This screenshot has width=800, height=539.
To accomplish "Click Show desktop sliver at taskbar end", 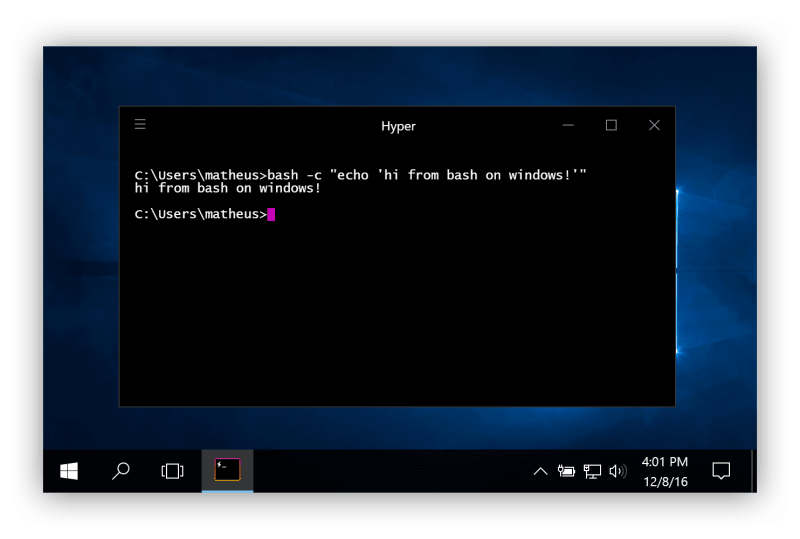I will point(753,471).
